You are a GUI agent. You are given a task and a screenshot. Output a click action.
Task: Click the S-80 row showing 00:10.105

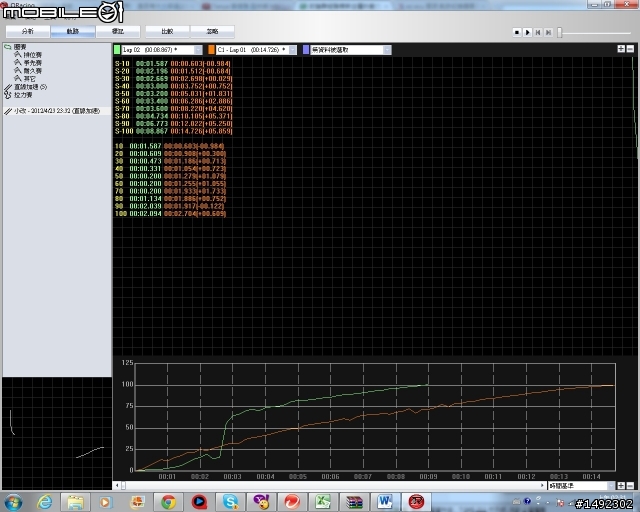[x=173, y=116]
